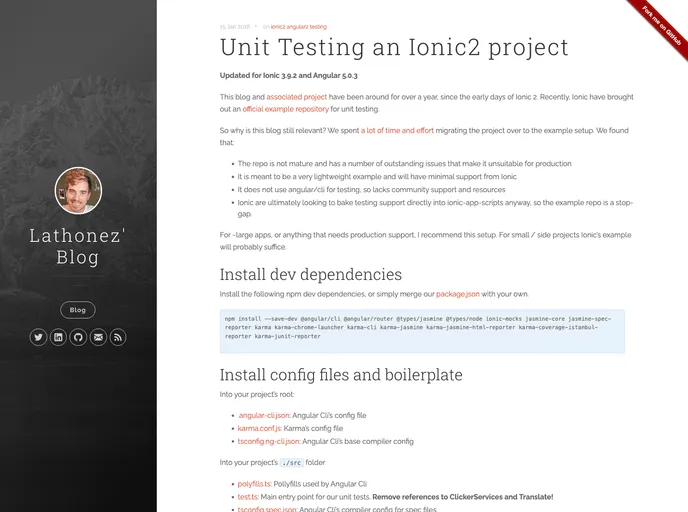Screen dimensions: 688x512
Task: Open the GitHub profile icon
Action: [78, 337]
